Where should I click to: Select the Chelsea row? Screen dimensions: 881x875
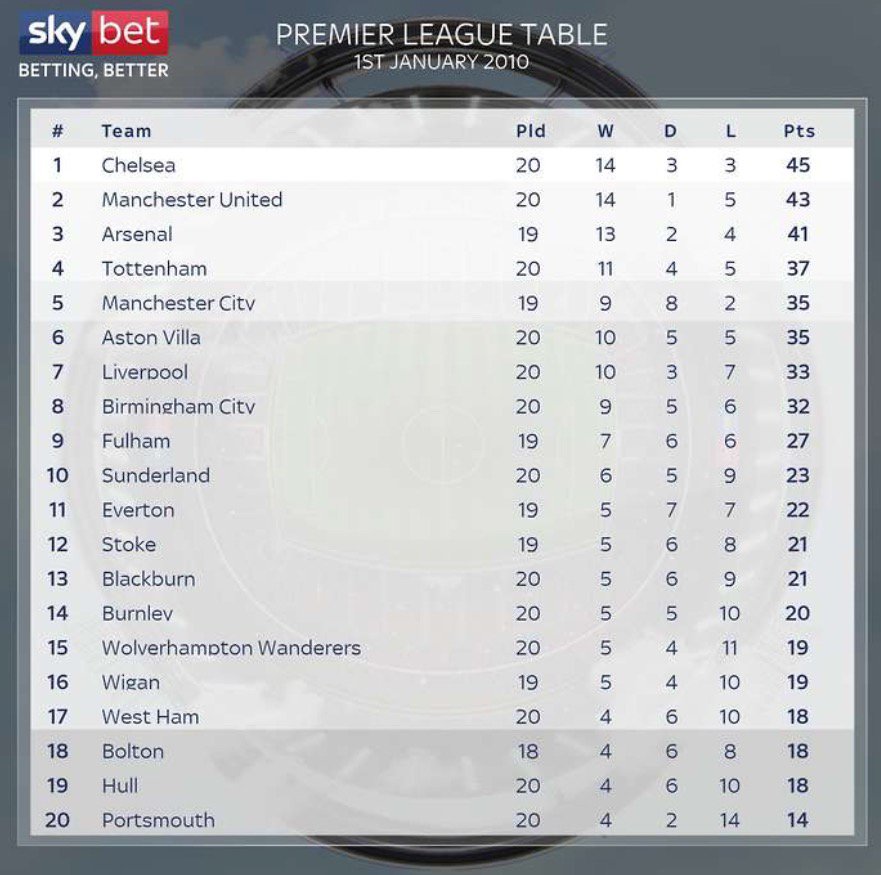coord(442,165)
